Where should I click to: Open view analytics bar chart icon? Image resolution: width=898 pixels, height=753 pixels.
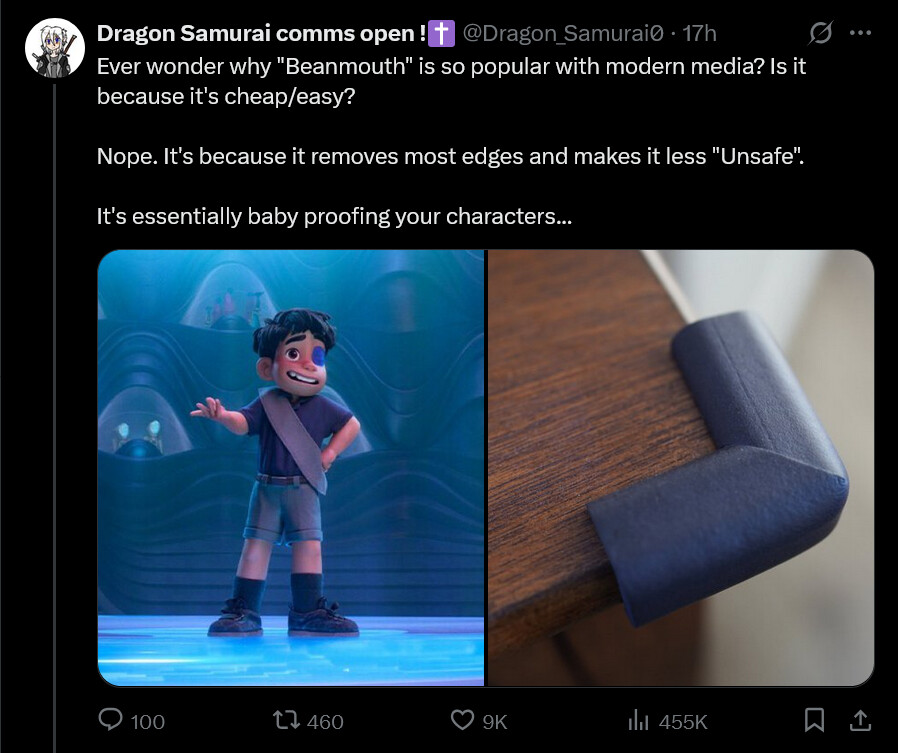coord(638,720)
